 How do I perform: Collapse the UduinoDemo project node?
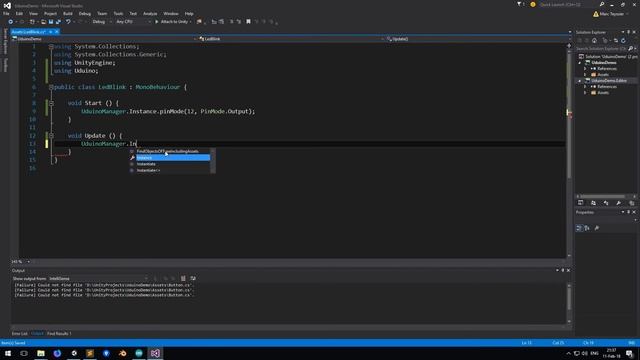pos(580,63)
